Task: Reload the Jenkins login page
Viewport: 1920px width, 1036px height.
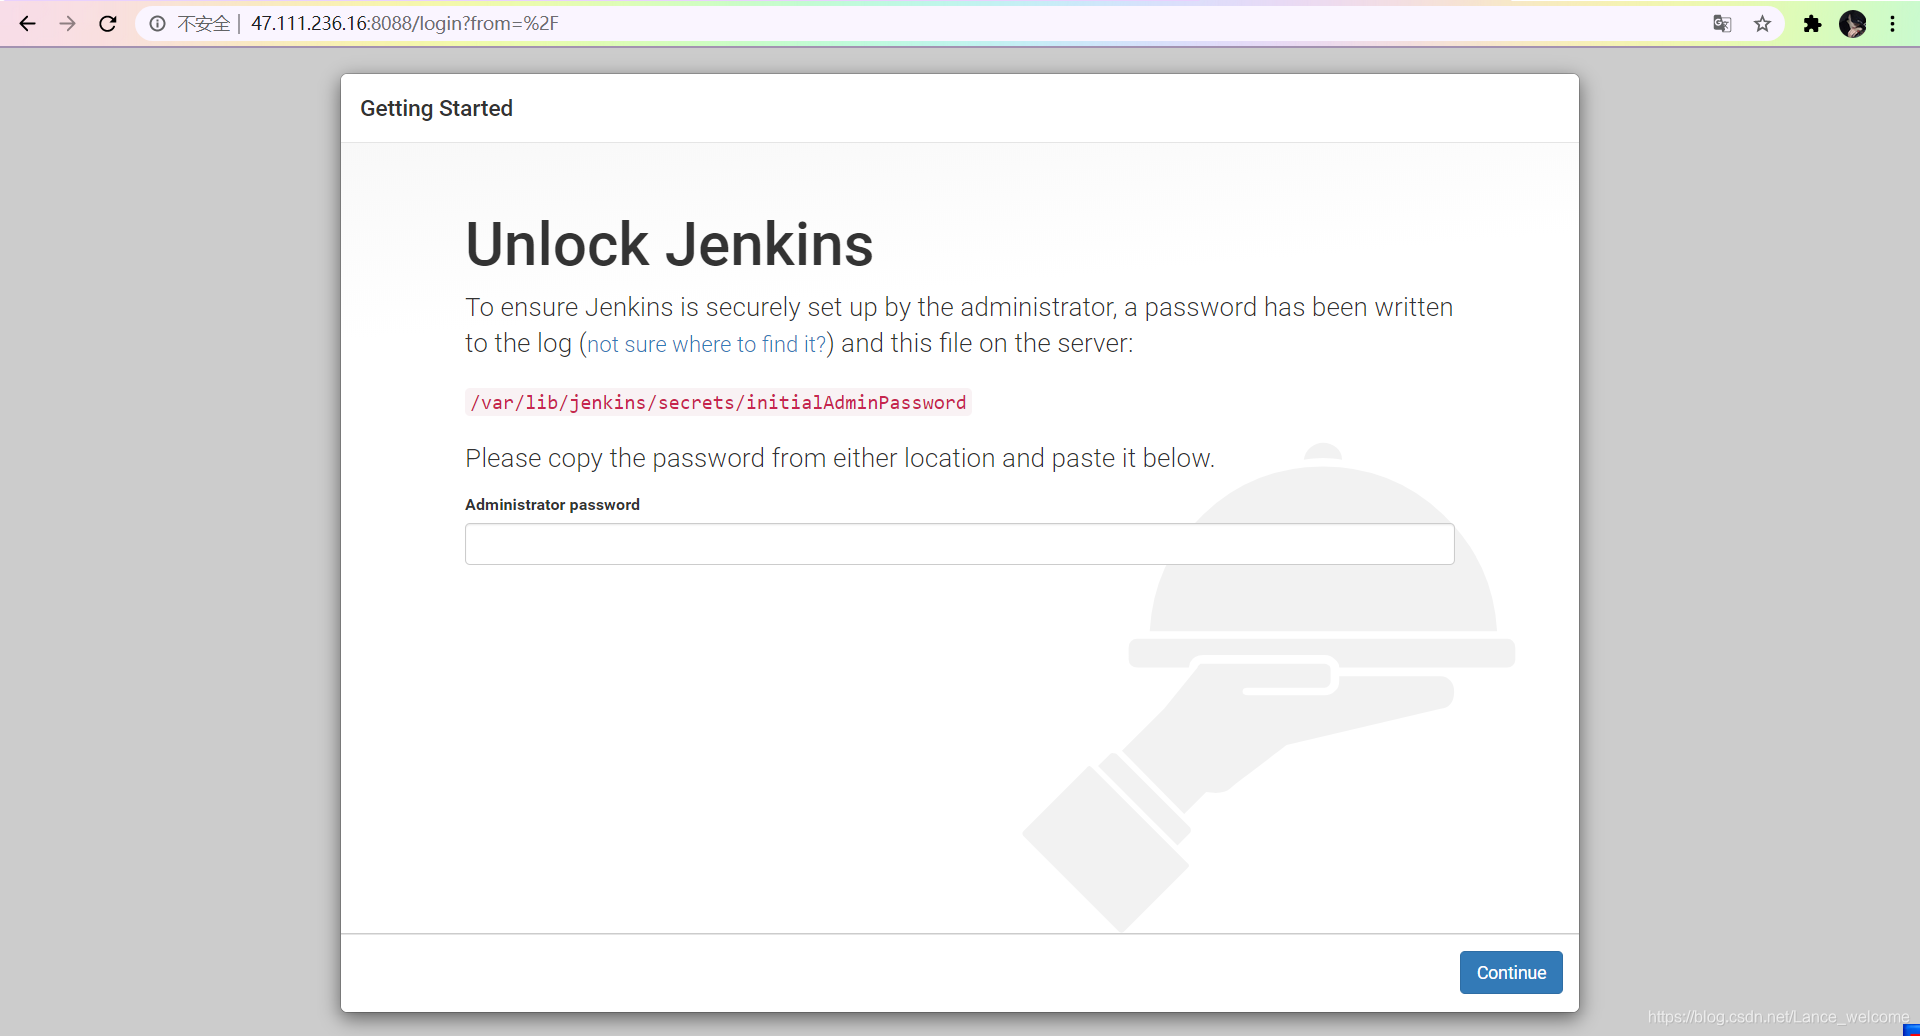Action: point(108,24)
